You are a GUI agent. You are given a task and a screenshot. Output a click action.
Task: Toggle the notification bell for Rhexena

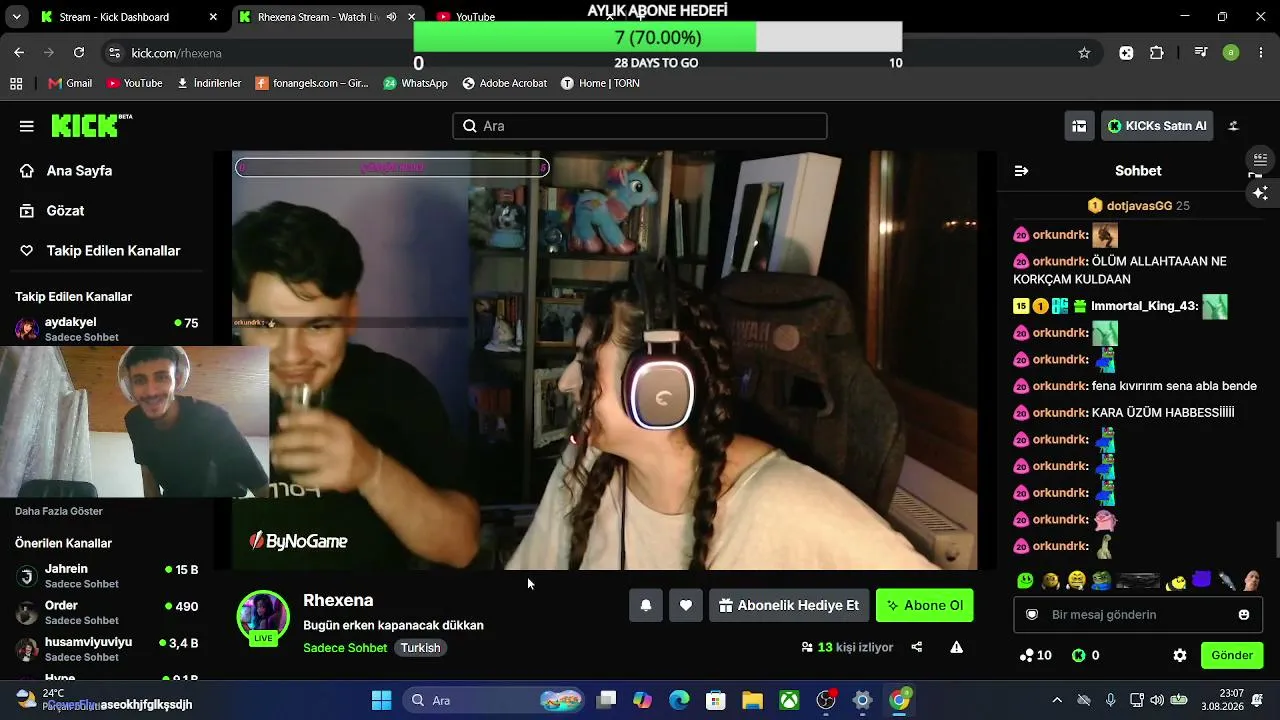(x=646, y=605)
